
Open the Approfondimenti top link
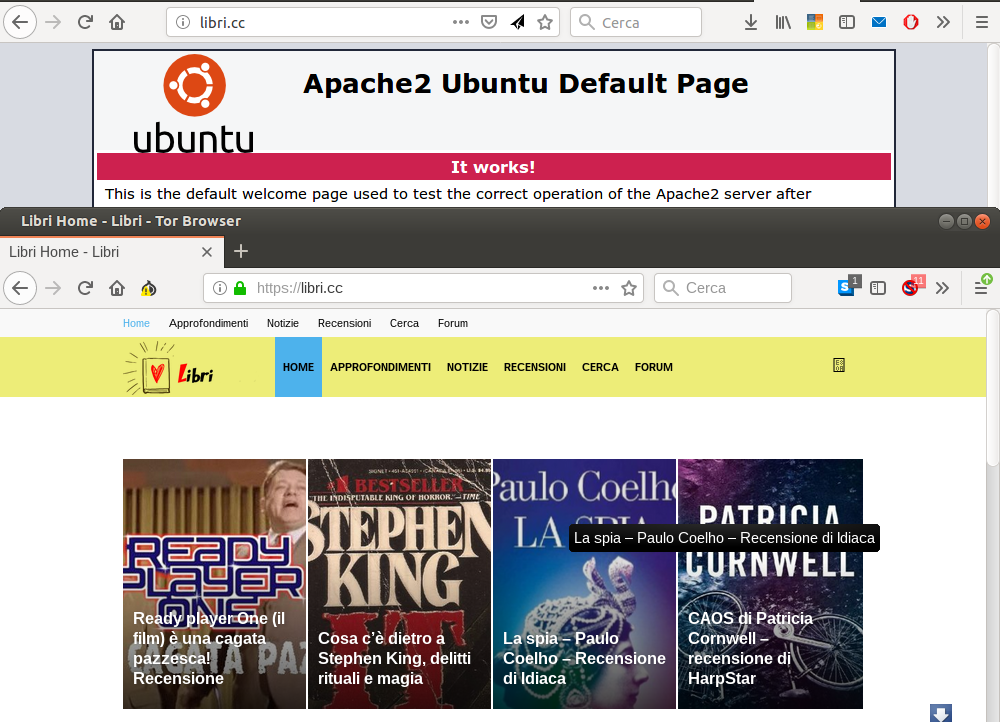coord(209,323)
